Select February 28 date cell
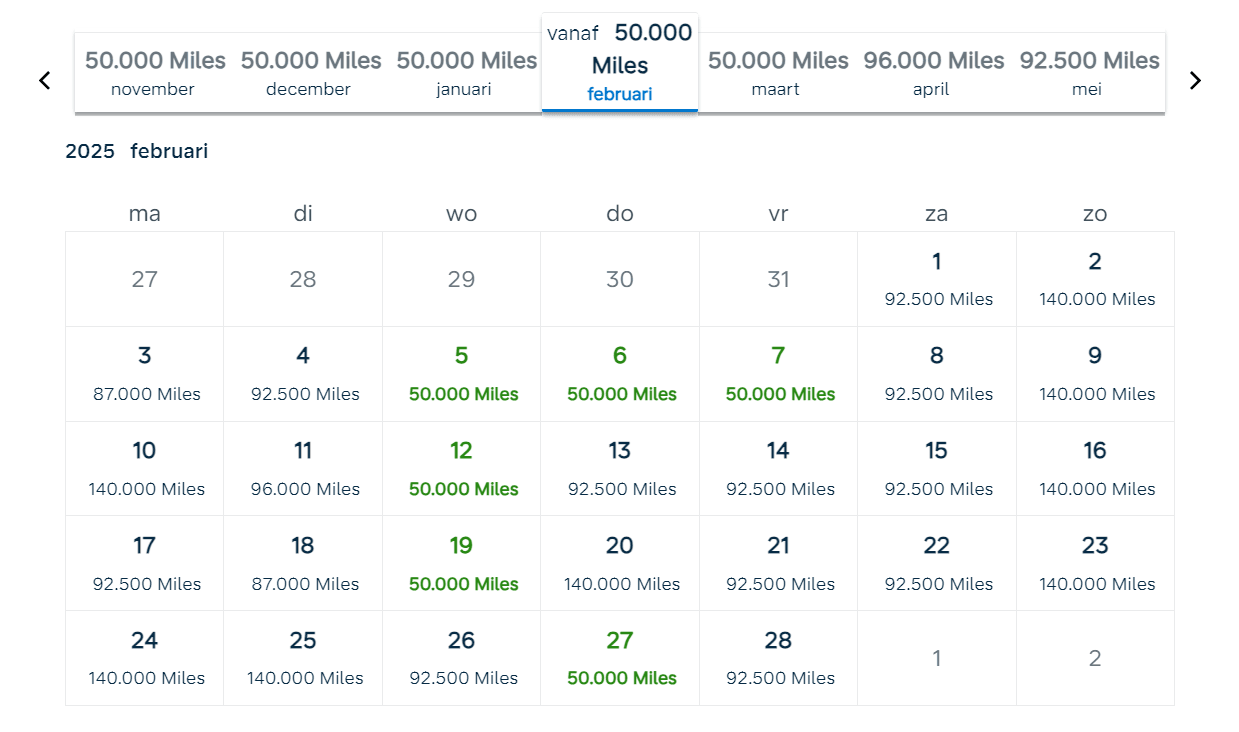 pyautogui.click(x=778, y=658)
